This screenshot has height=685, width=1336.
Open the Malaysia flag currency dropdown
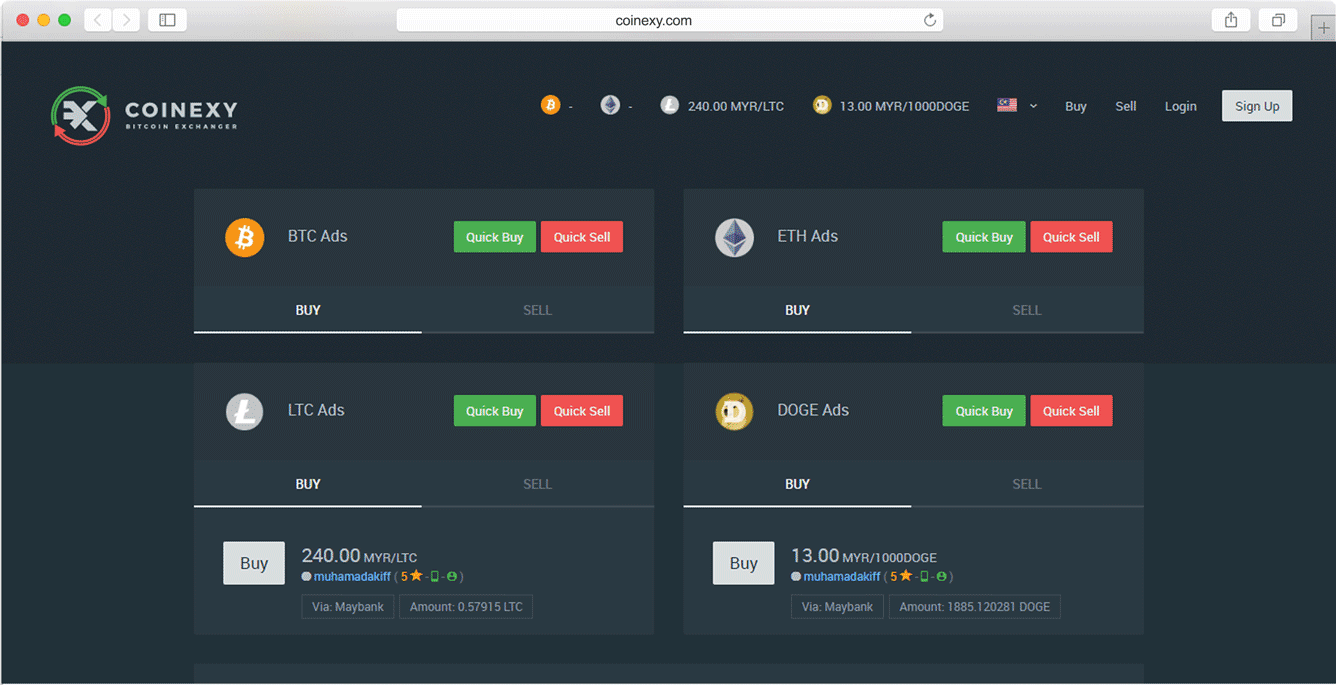coord(1017,106)
